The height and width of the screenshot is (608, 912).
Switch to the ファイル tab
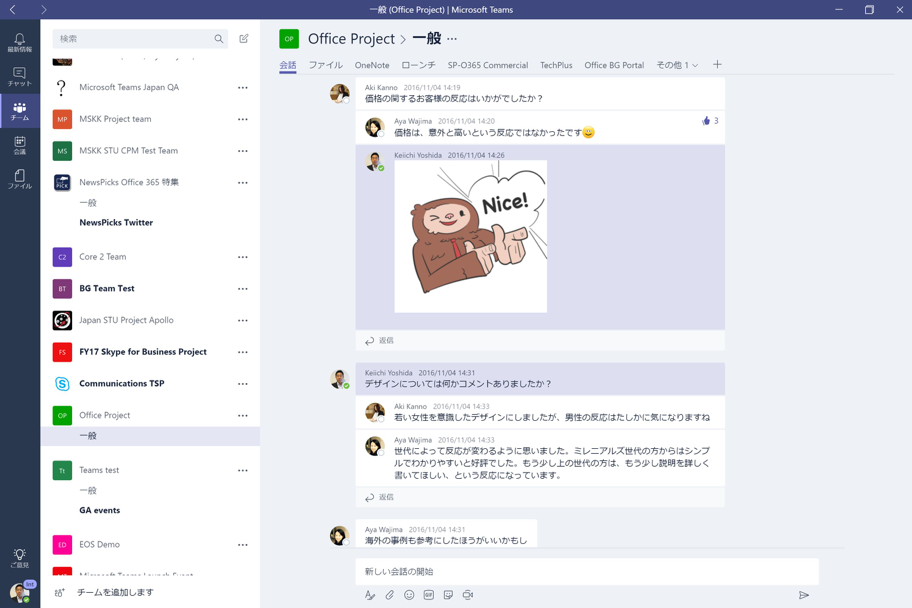[x=325, y=65]
